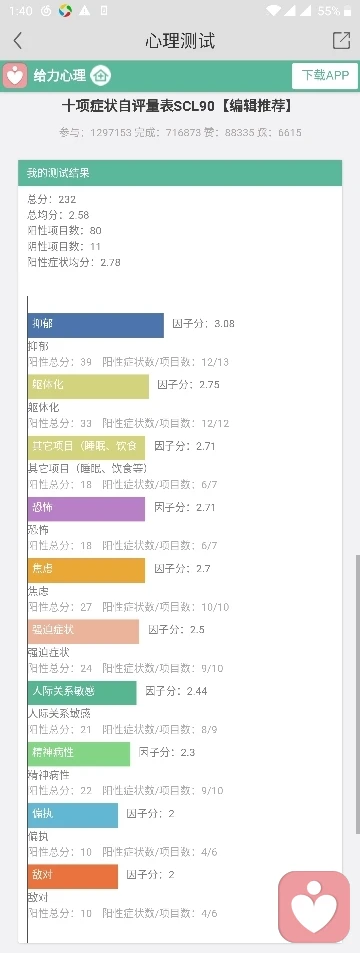Viewport: 360px width, 953px height.
Task: Tap the home icon beside 给力心理
Action: (x=100, y=76)
